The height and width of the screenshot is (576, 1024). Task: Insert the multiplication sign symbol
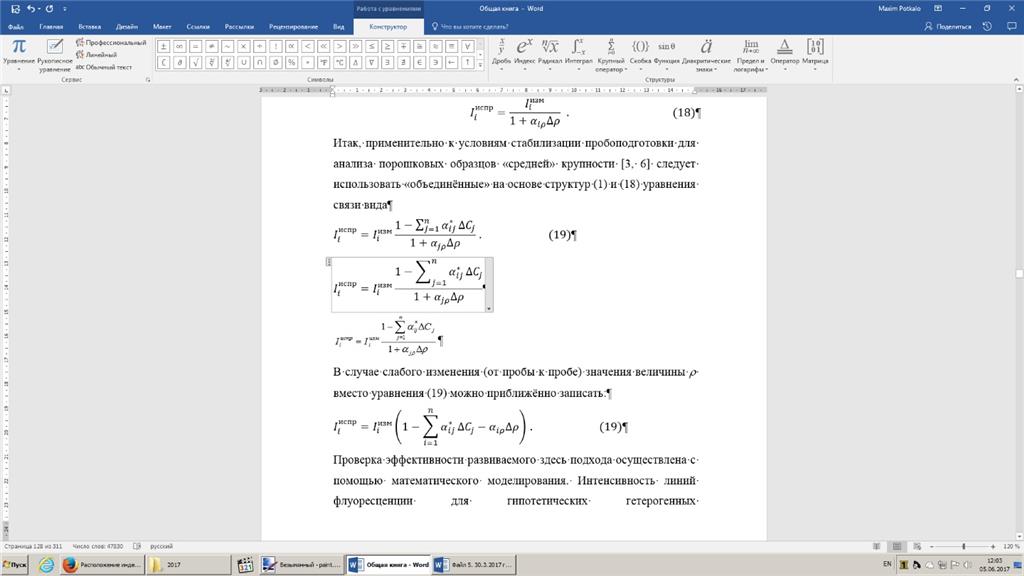[x=243, y=46]
